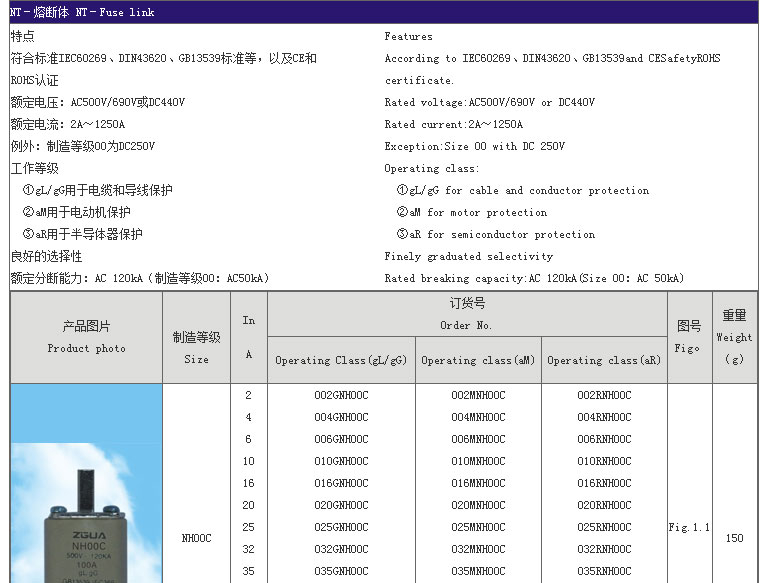This screenshot has height=583, width=768.
Task: Click order number 020GNH00C
Action: pos(341,506)
